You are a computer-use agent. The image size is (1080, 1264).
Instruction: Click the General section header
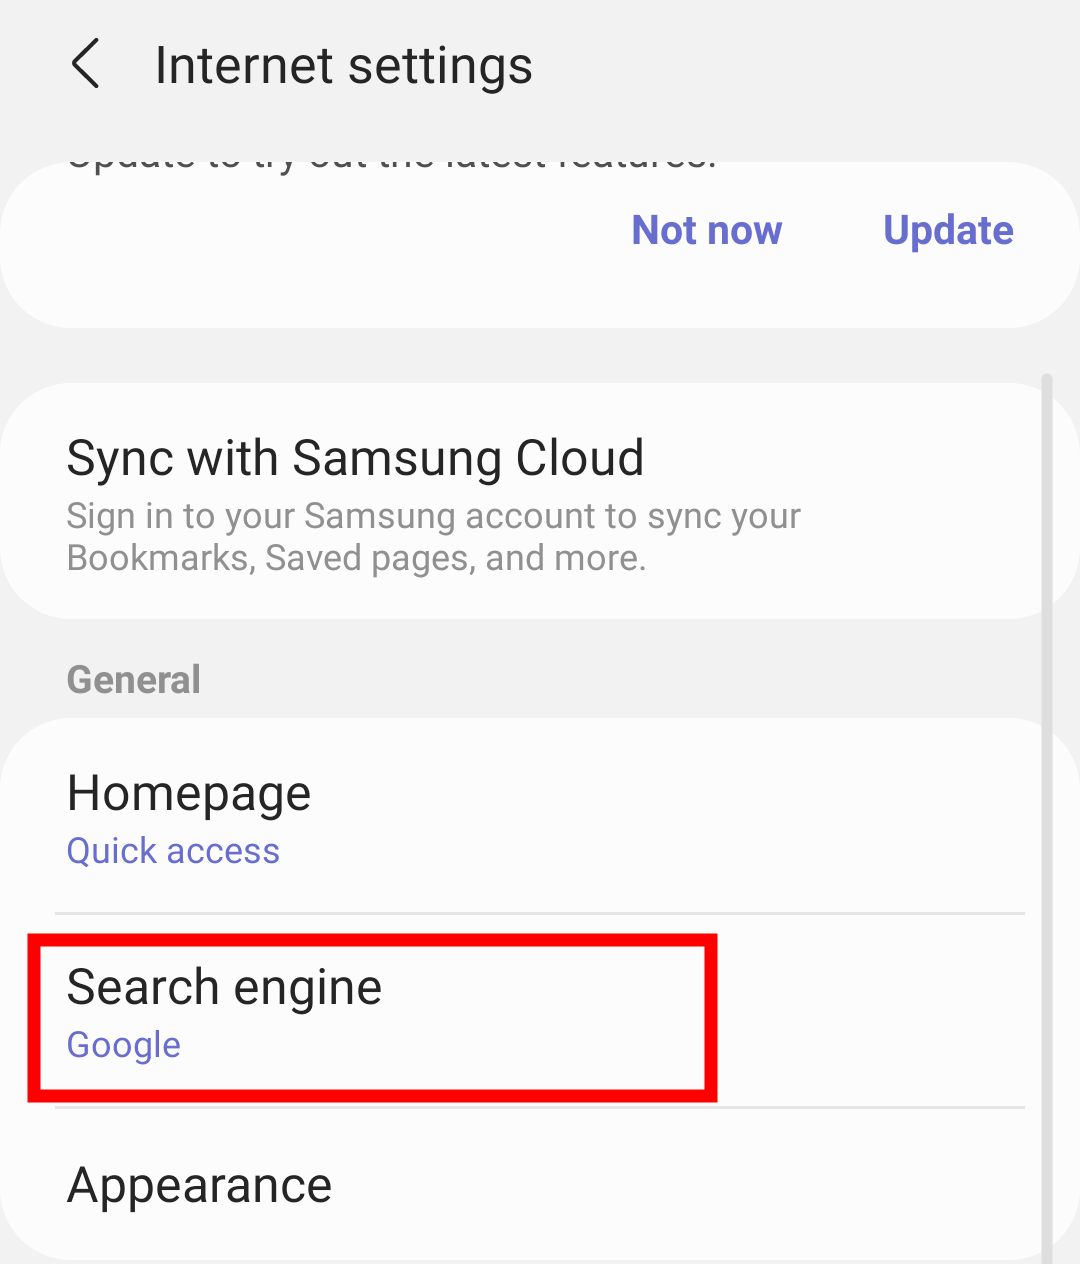click(x=134, y=680)
